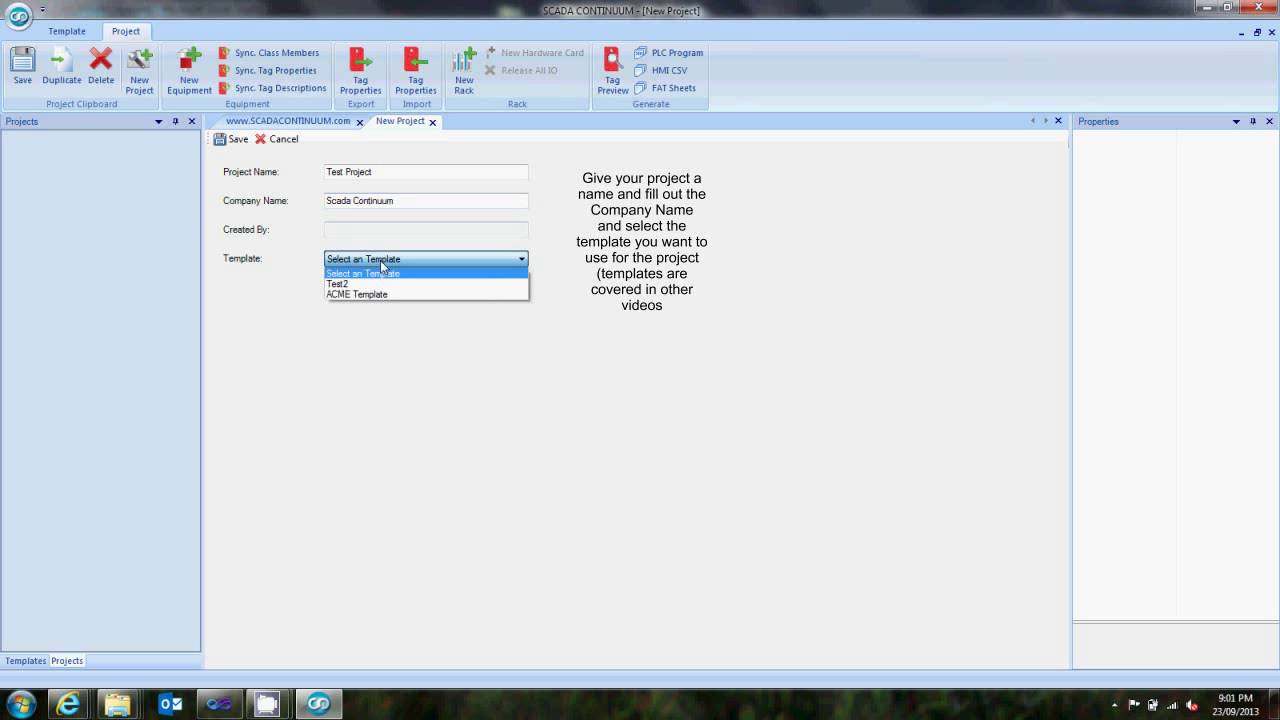The height and width of the screenshot is (720, 1280).
Task: Switch to Projects bottom tab
Action: pyautogui.click(x=67, y=661)
